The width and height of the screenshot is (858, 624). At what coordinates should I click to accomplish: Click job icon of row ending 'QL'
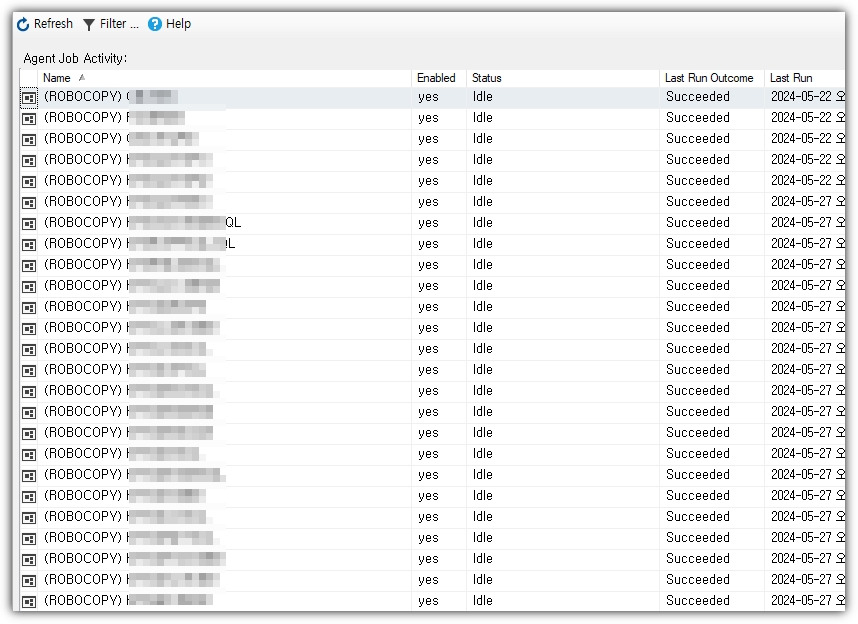(29, 223)
